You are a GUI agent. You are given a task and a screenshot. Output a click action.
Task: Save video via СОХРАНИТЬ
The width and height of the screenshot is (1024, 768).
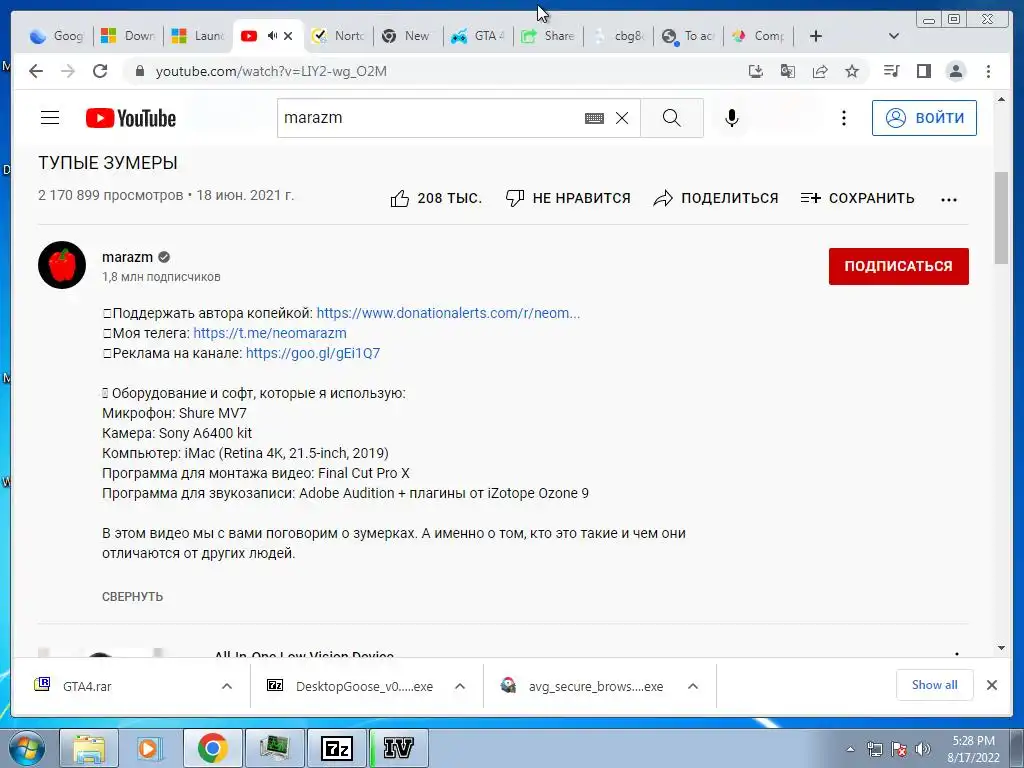(x=857, y=199)
